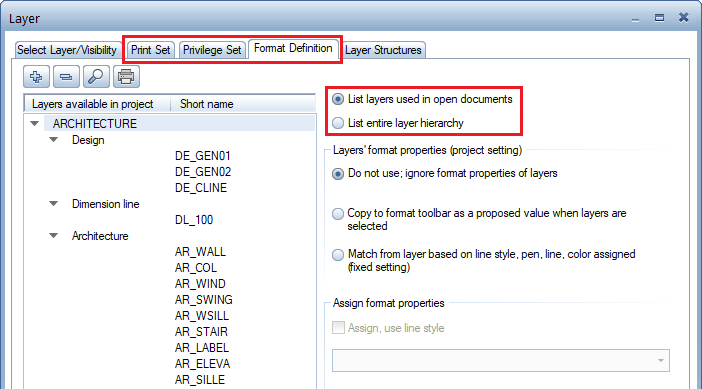Open the Layer Structures tab
The height and width of the screenshot is (389, 702).
pyautogui.click(x=383, y=50)
